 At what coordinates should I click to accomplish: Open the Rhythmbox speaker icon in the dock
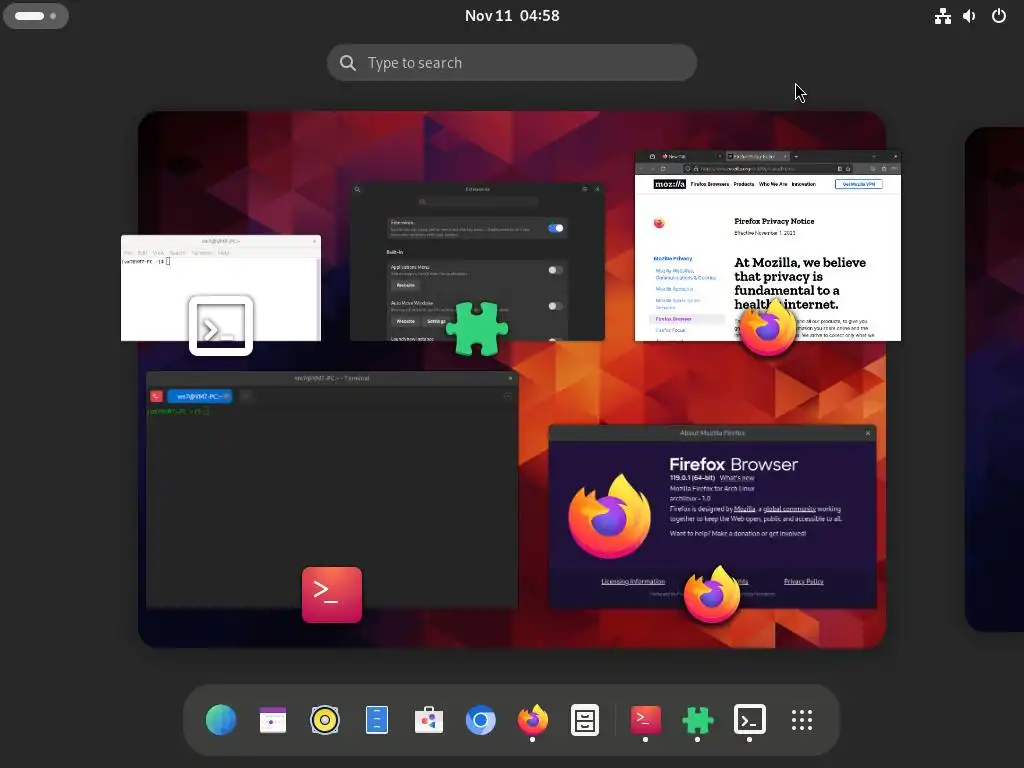[x=325, y=720]
